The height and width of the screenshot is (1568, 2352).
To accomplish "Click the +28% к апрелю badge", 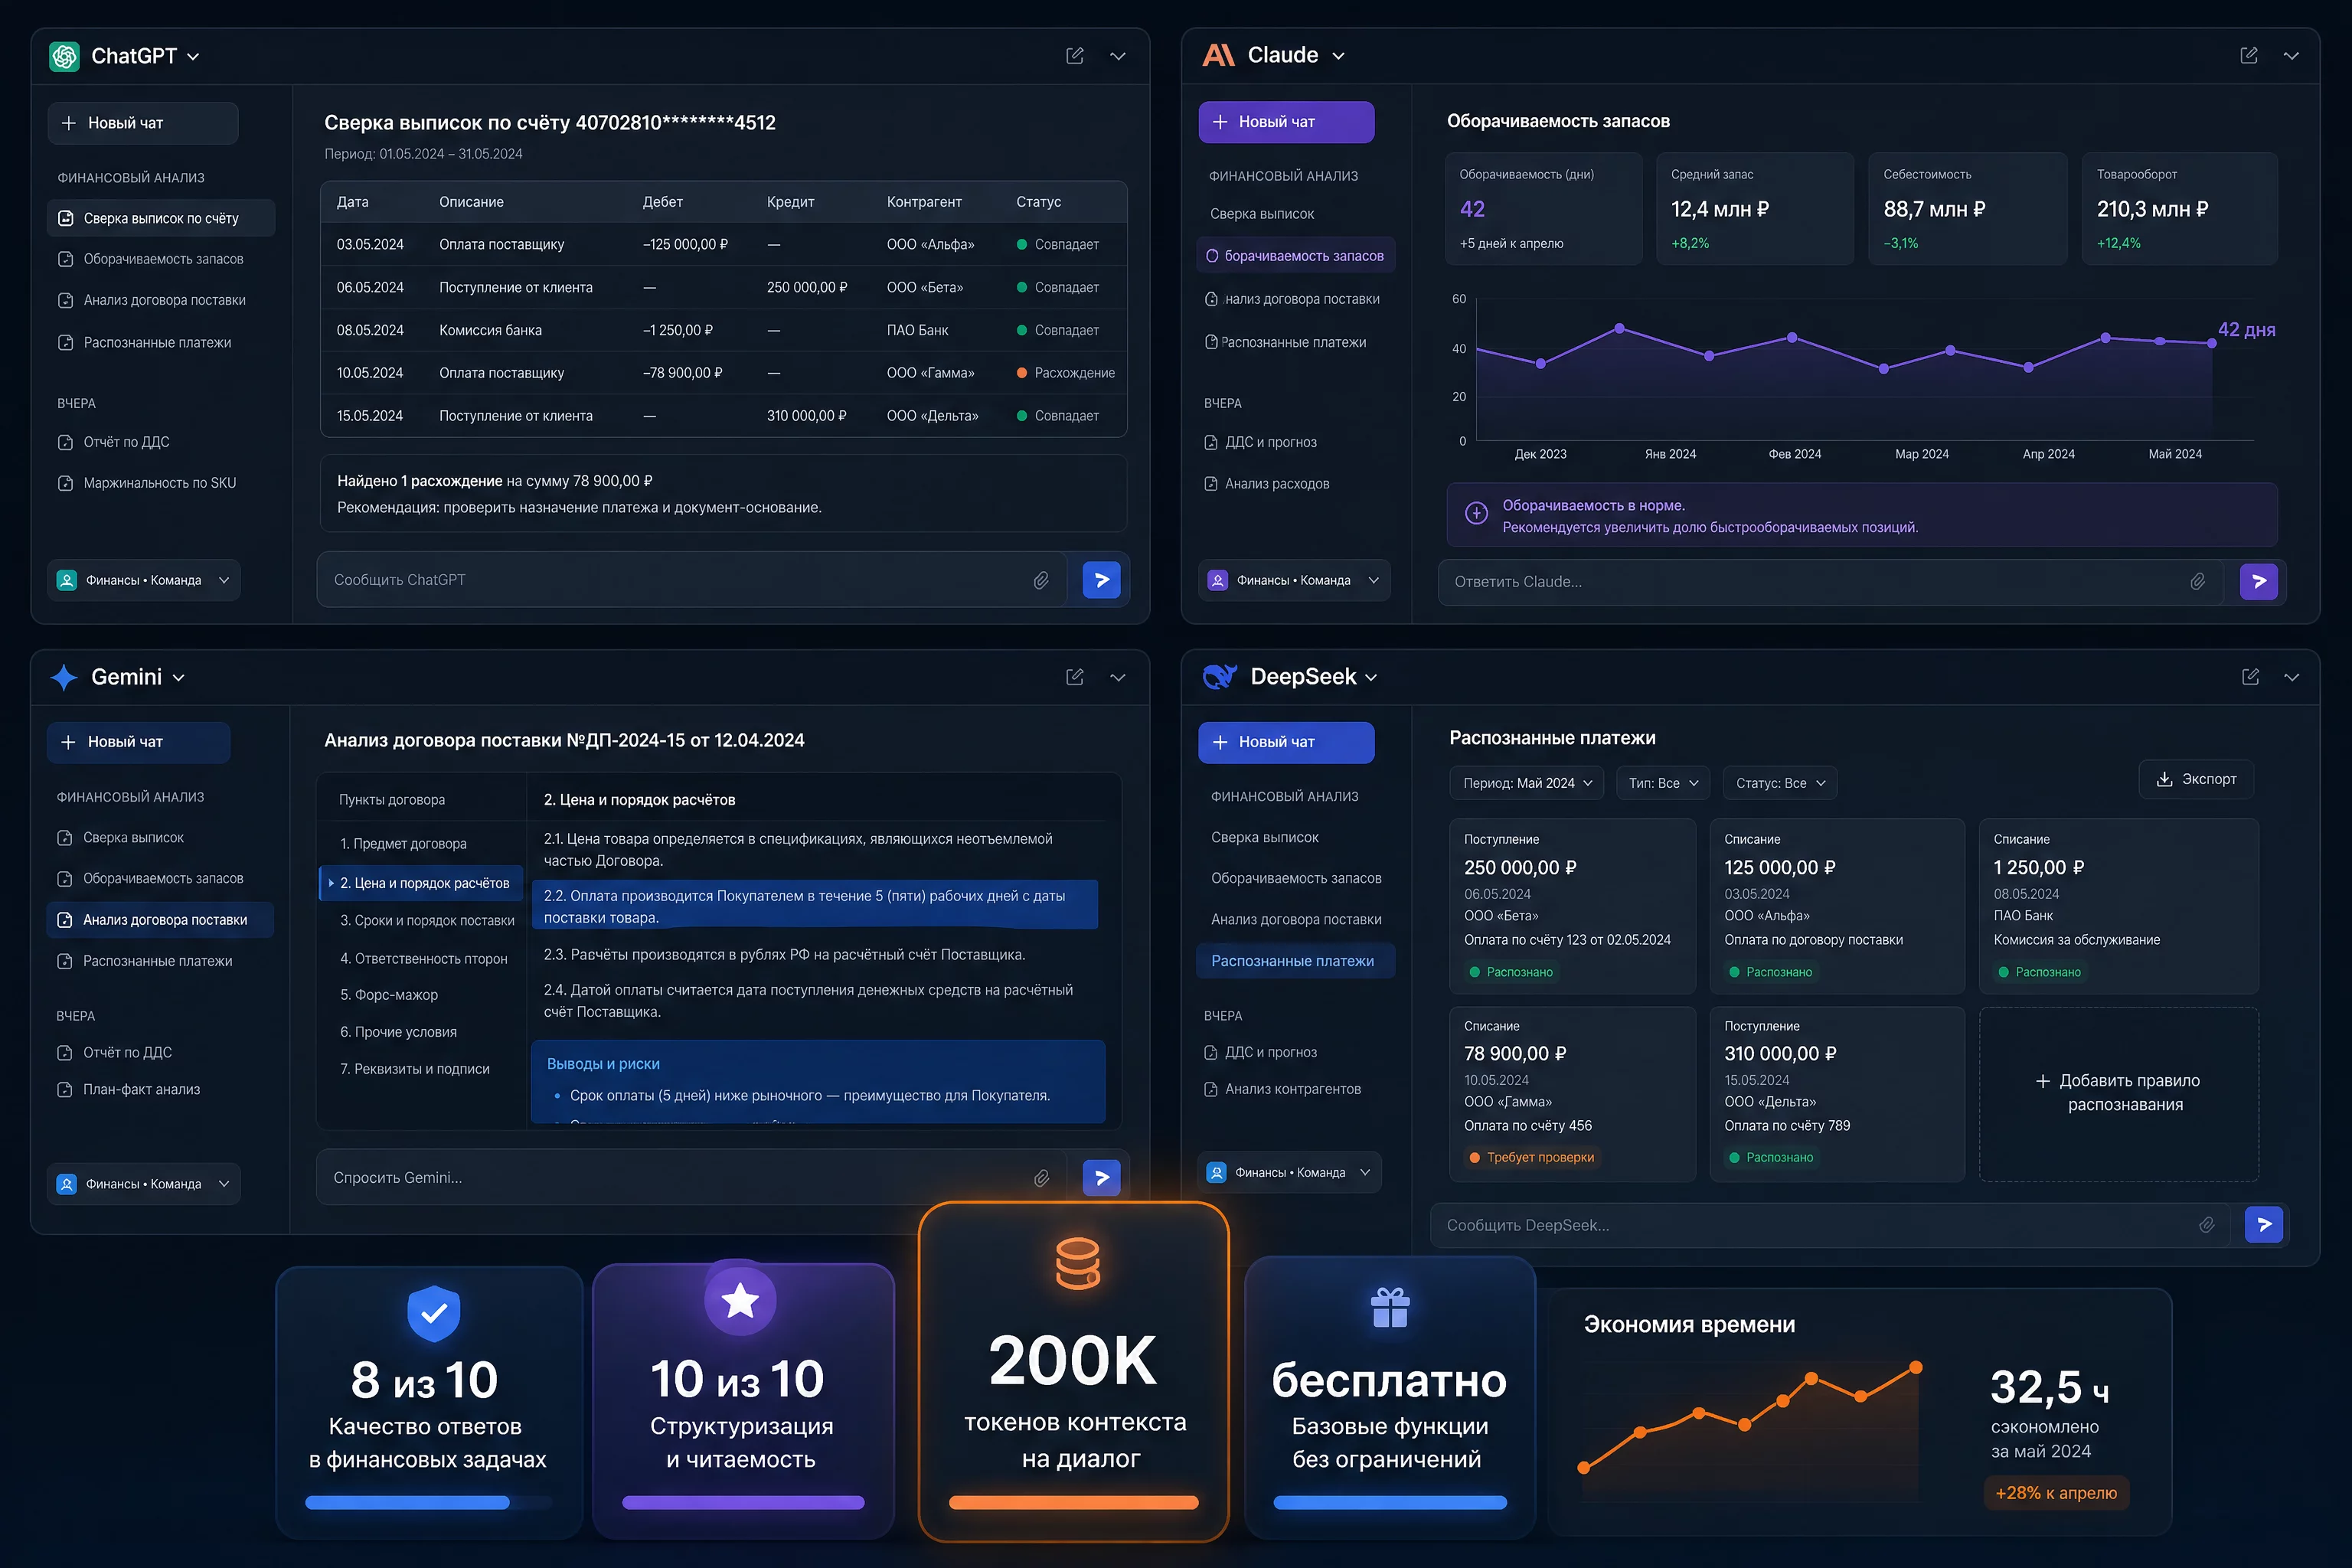I will coord(2056,1493).
